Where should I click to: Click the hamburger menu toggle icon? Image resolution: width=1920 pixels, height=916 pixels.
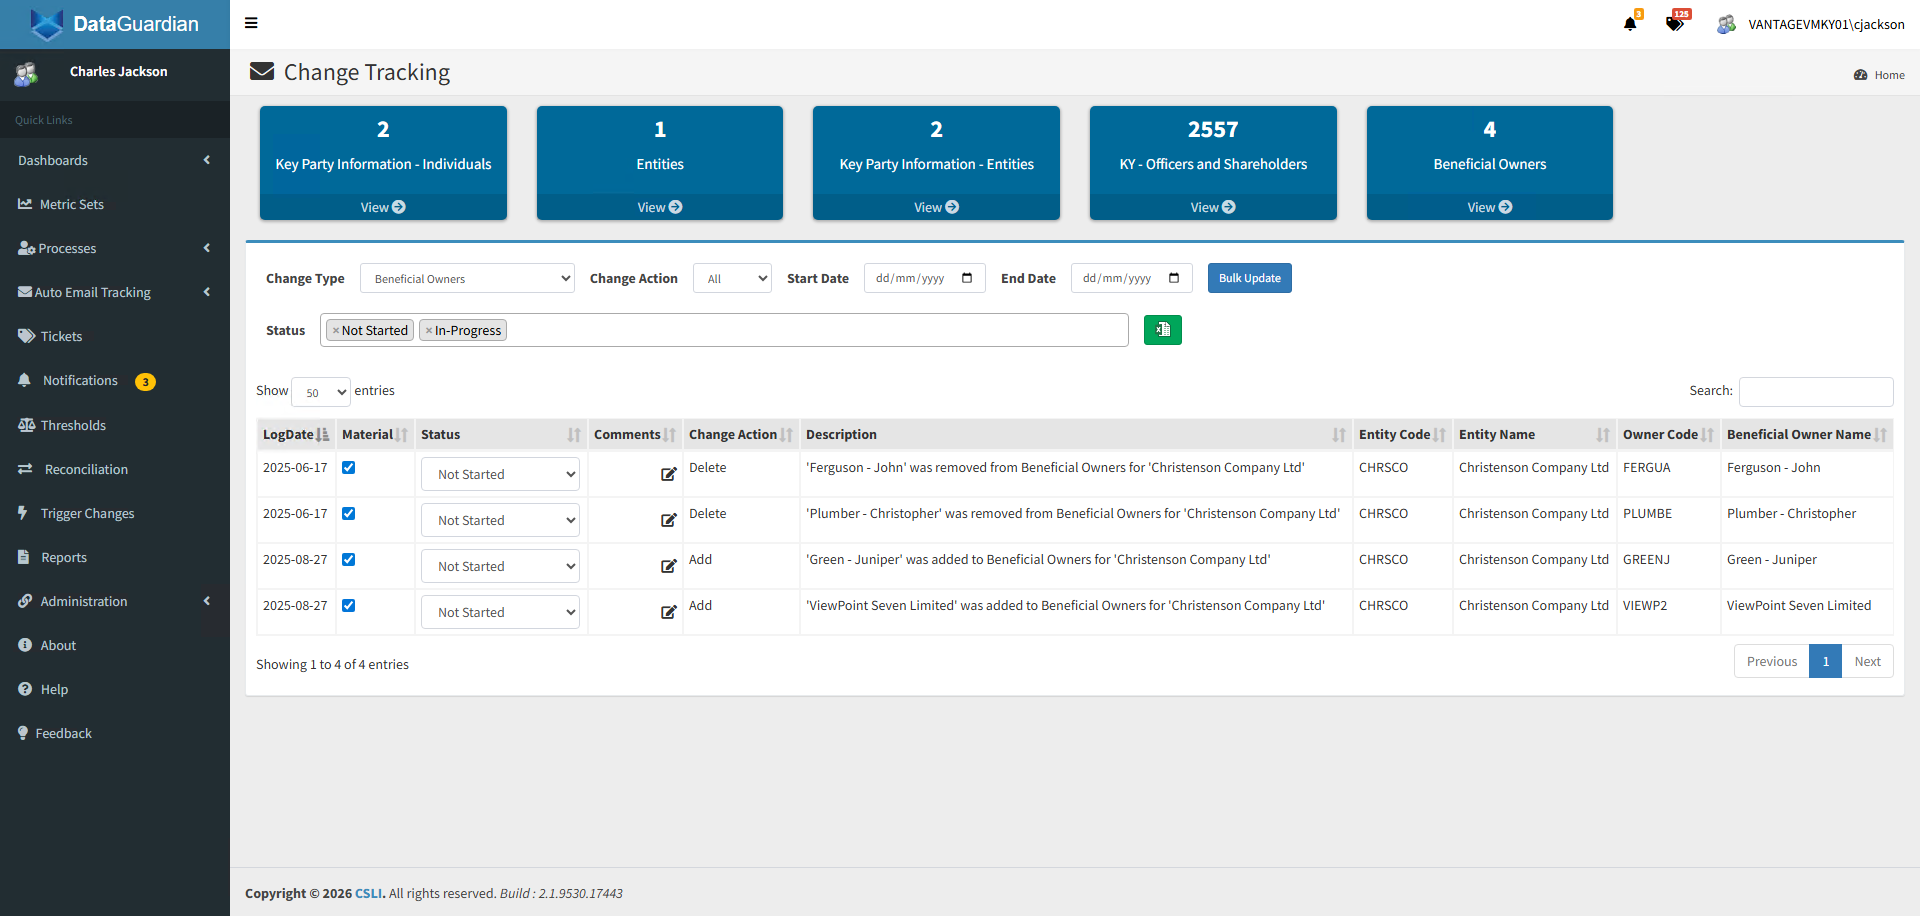click(x=251, y=23)
